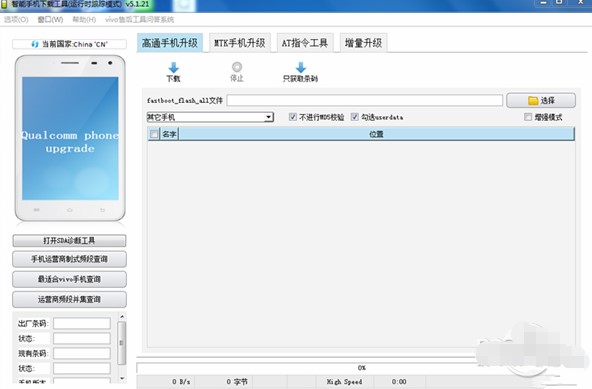Click the 位置 column header
This screenshot has height=389, width=592.
click(x=376, y=134)
